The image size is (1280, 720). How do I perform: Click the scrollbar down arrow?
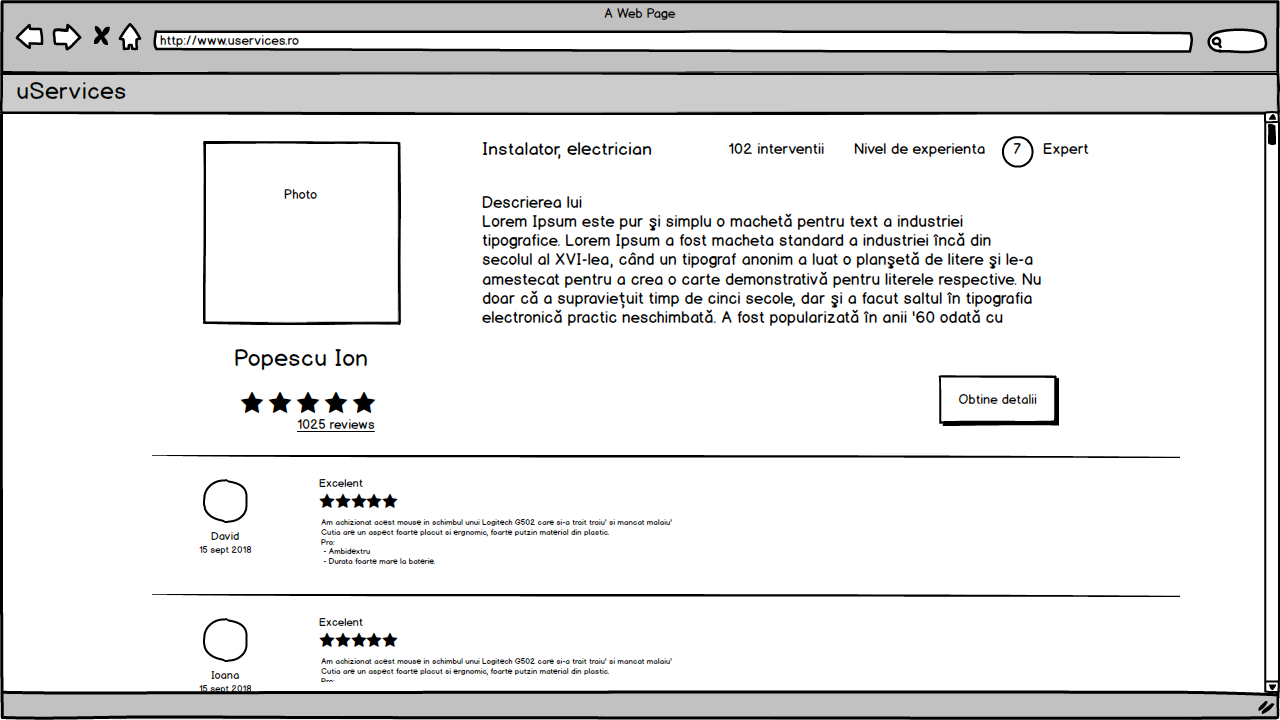coord(1272,686)
